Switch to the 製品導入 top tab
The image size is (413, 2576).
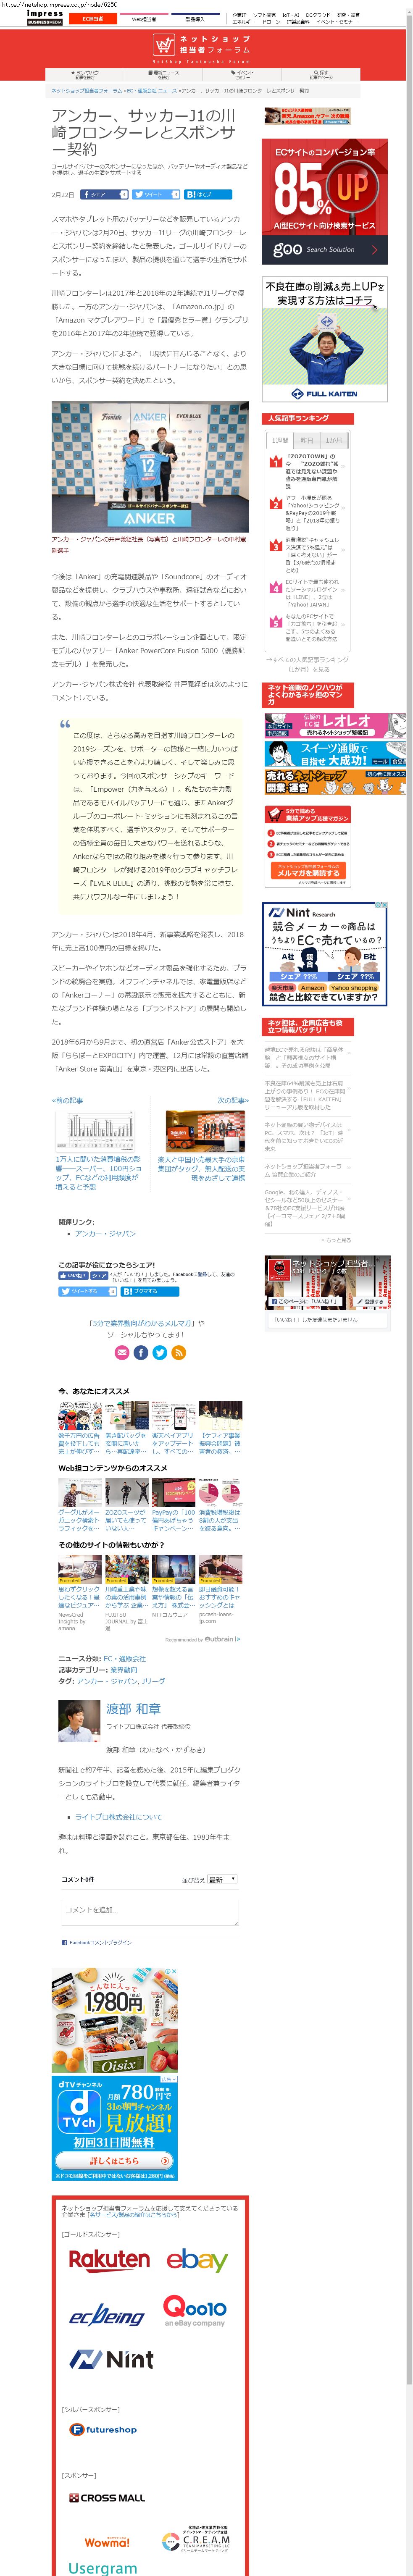[194, 19]
